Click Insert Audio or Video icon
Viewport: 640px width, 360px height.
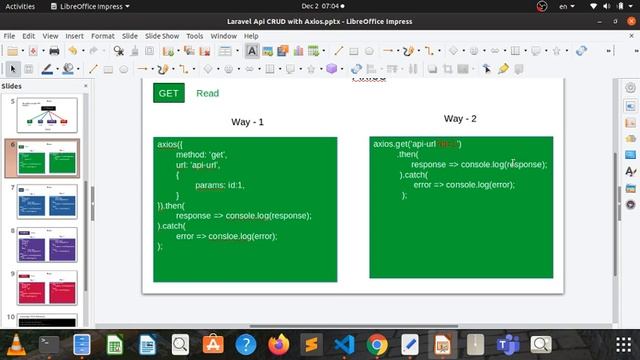282,51
